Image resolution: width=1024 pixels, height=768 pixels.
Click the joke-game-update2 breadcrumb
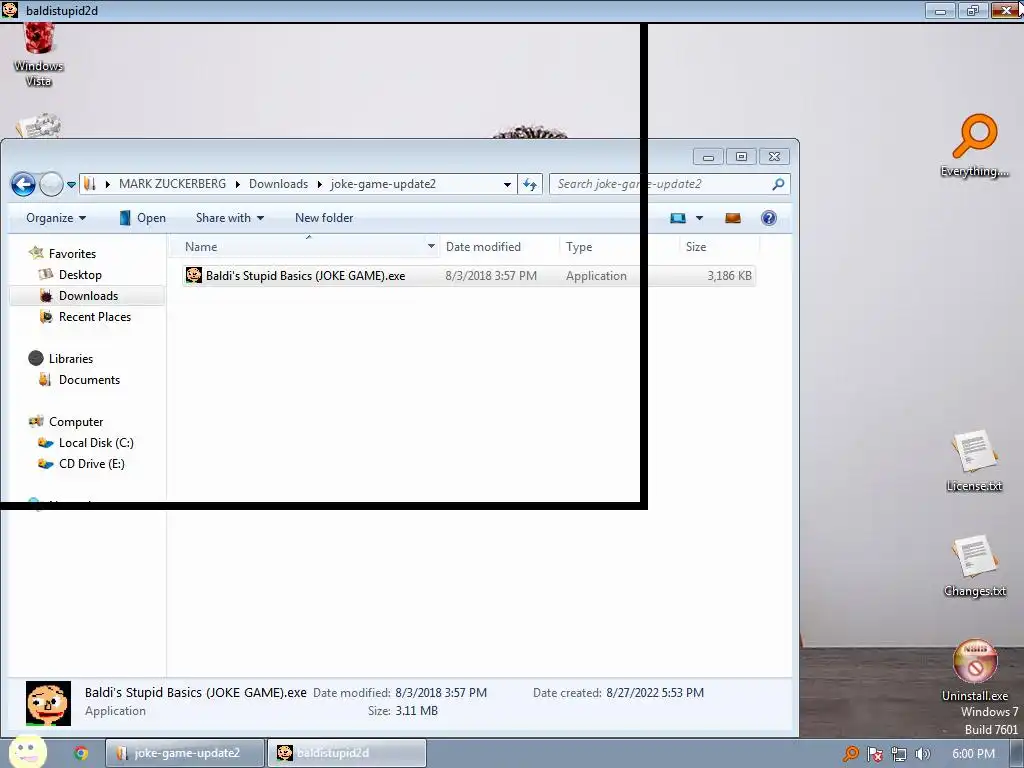[x=383, y=184]
